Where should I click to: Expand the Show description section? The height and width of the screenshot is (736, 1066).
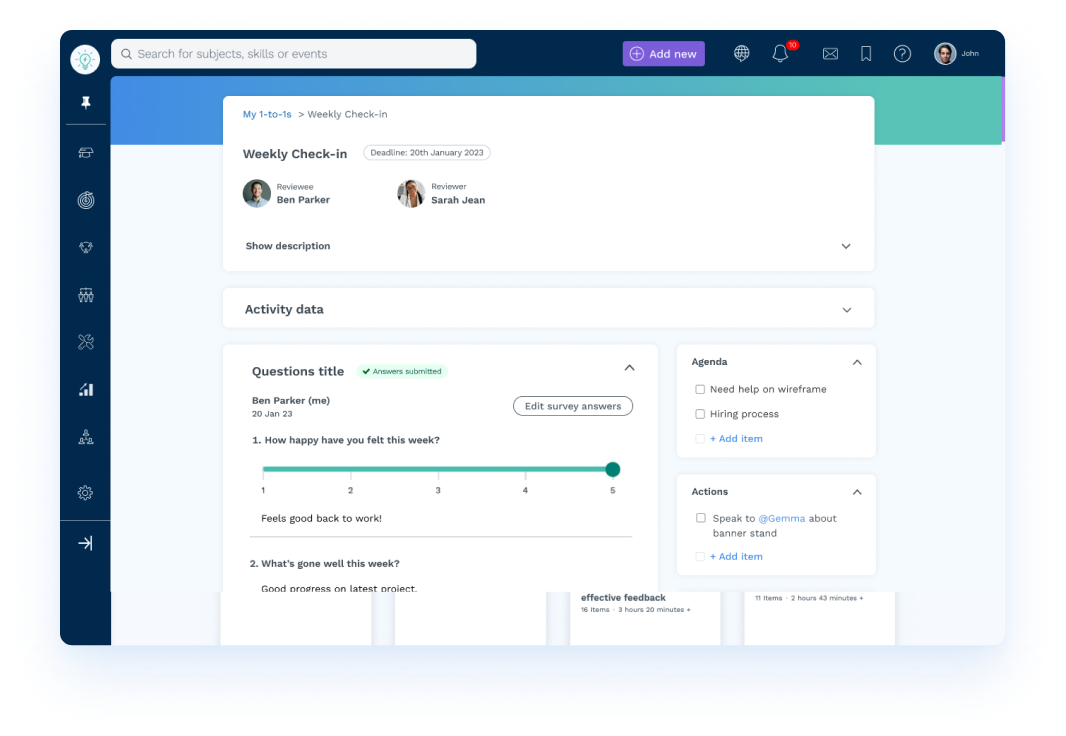click(x=846, y=246)
